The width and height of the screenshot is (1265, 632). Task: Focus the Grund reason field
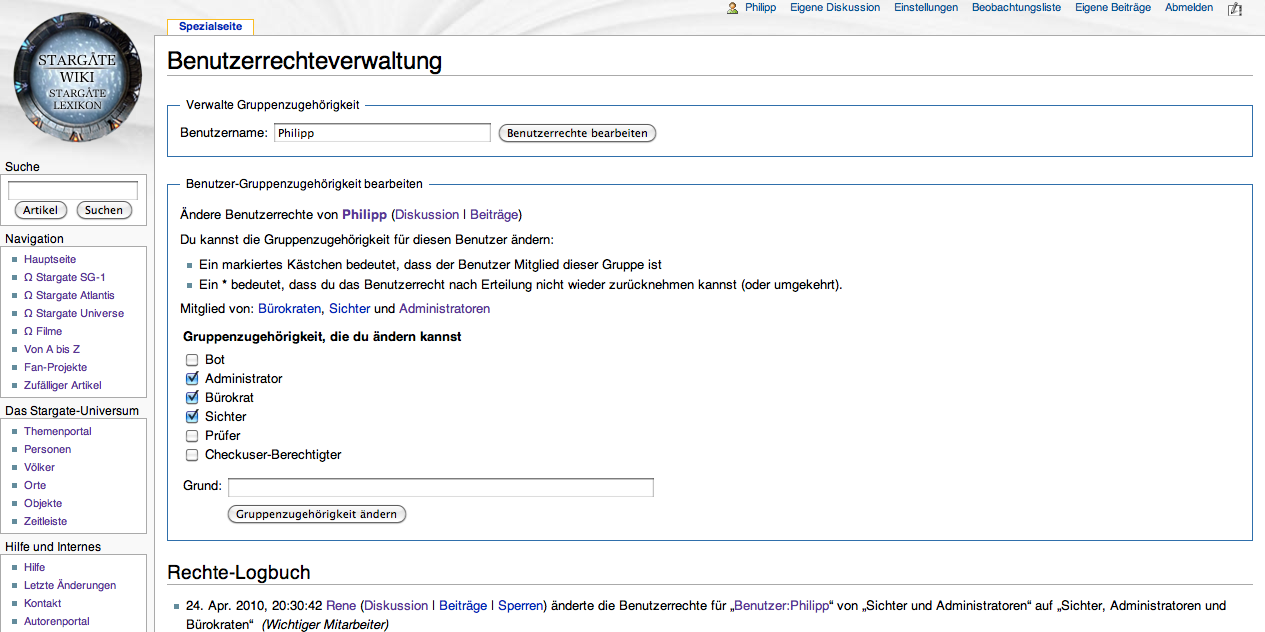[x=440, y=487]
